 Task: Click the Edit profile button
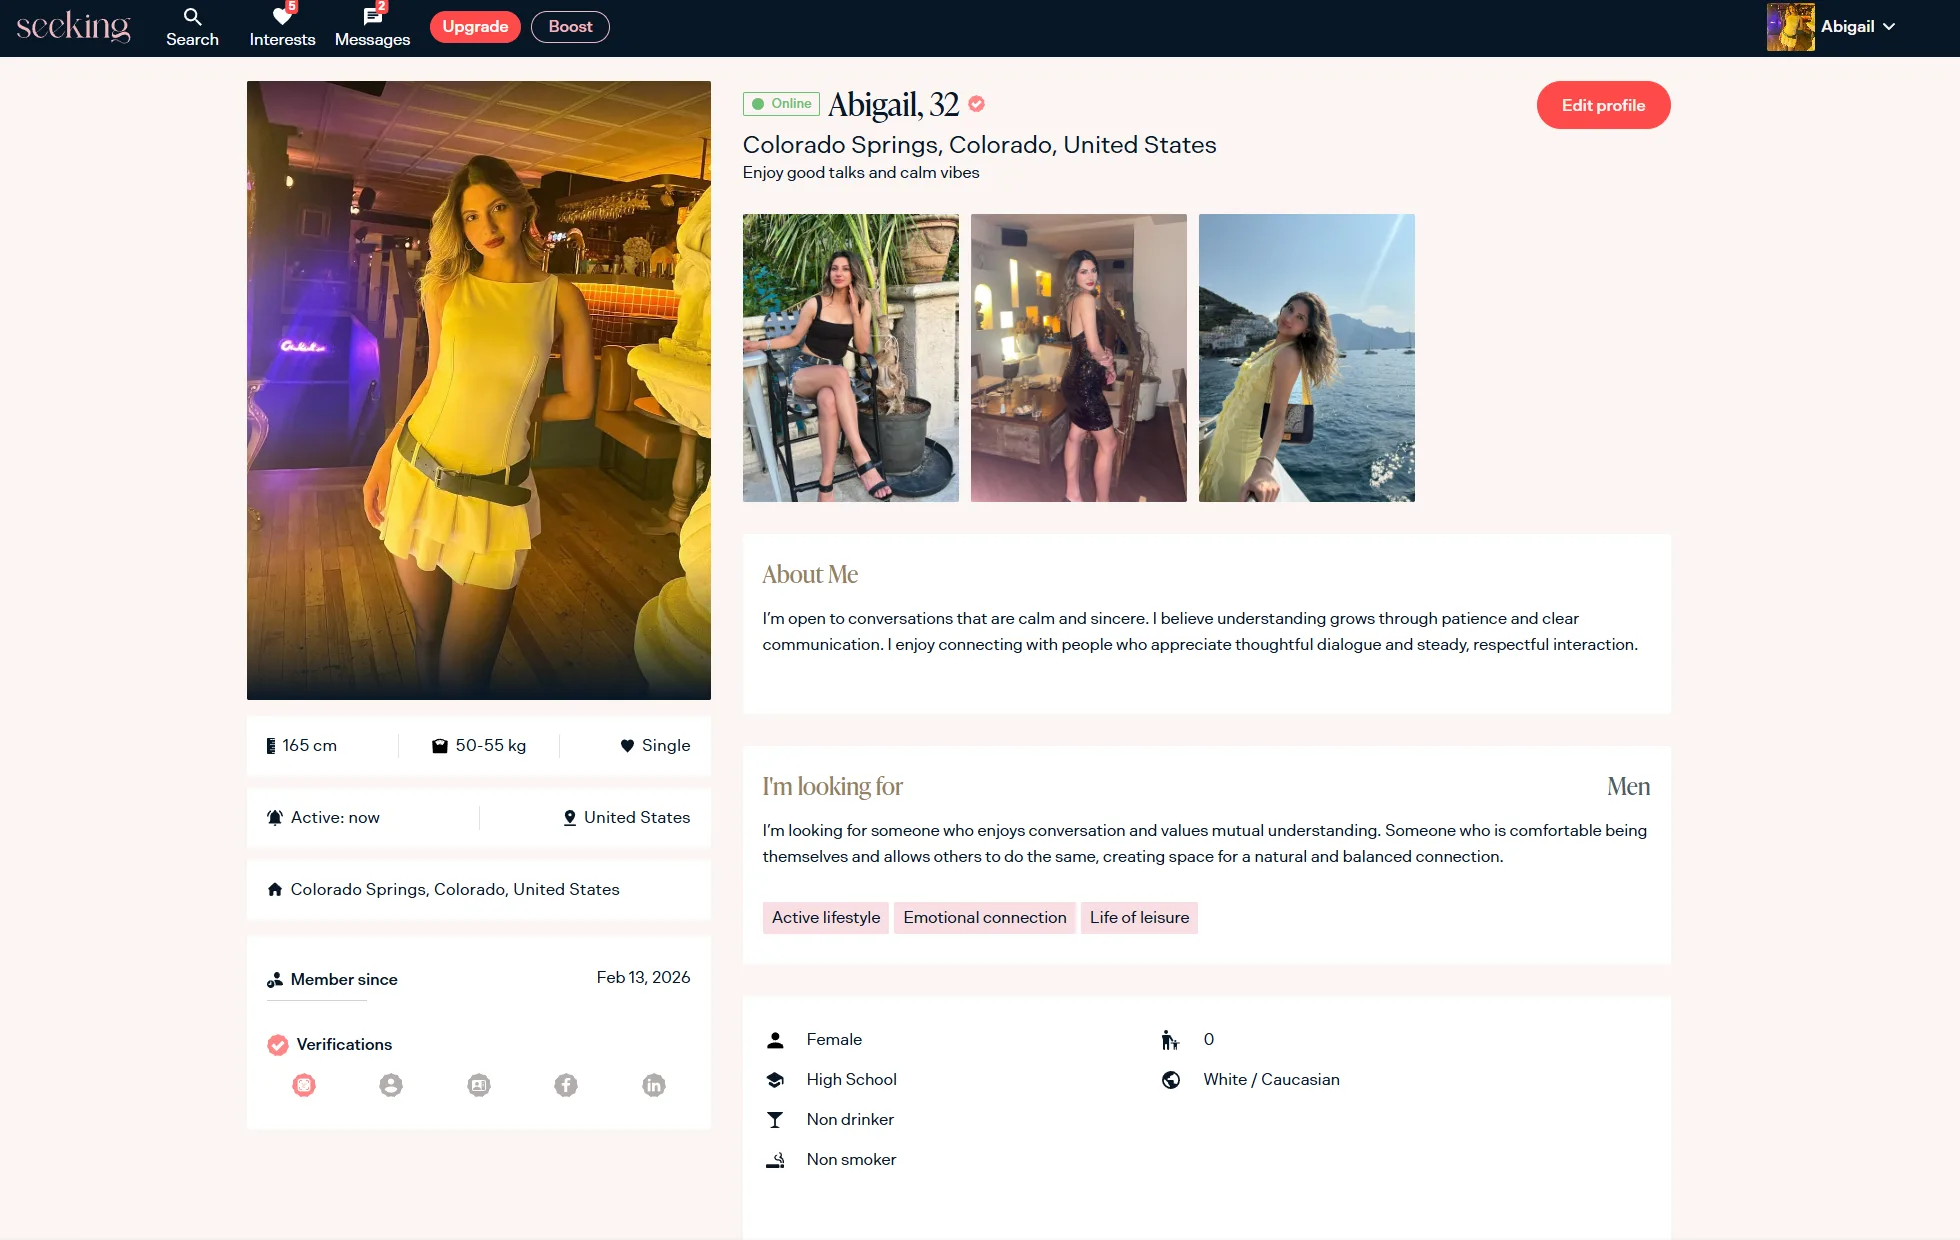(x=1603, y=105)
